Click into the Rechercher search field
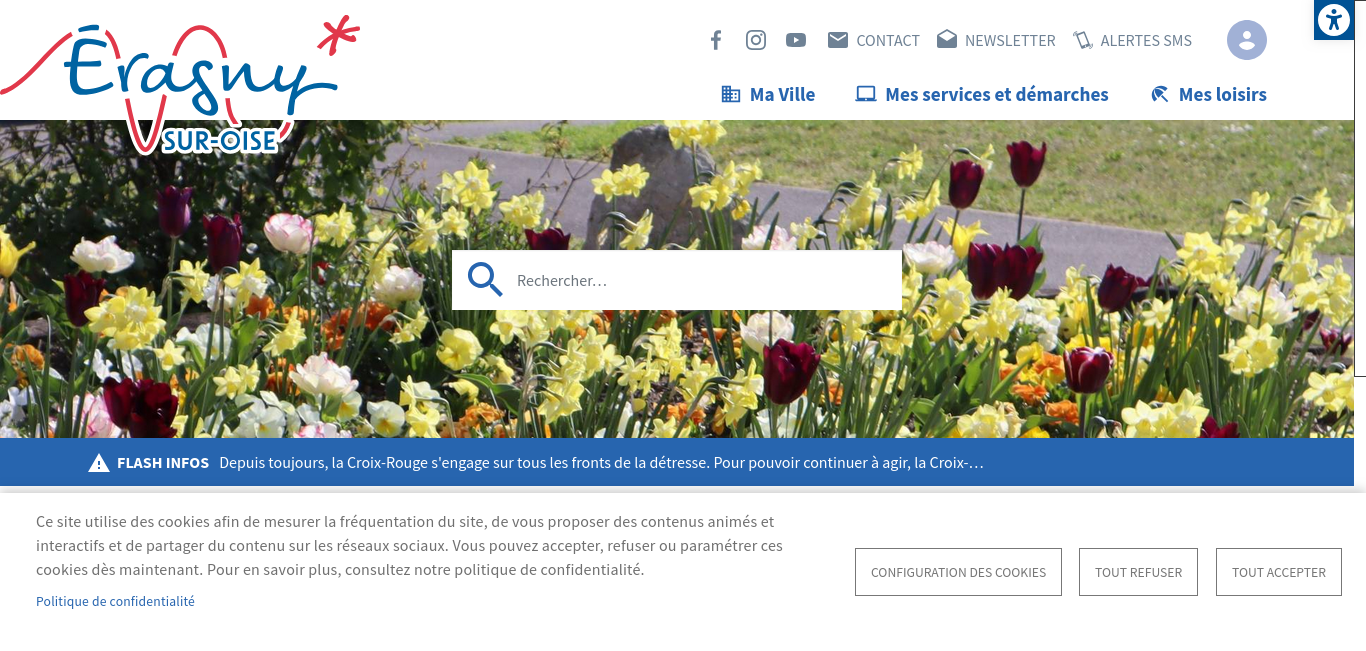 [700, 280]
